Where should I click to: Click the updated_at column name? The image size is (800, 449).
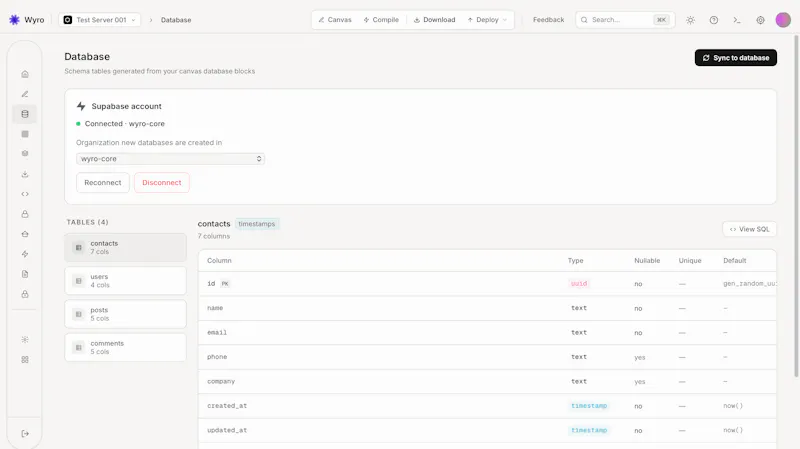[227, 431]
